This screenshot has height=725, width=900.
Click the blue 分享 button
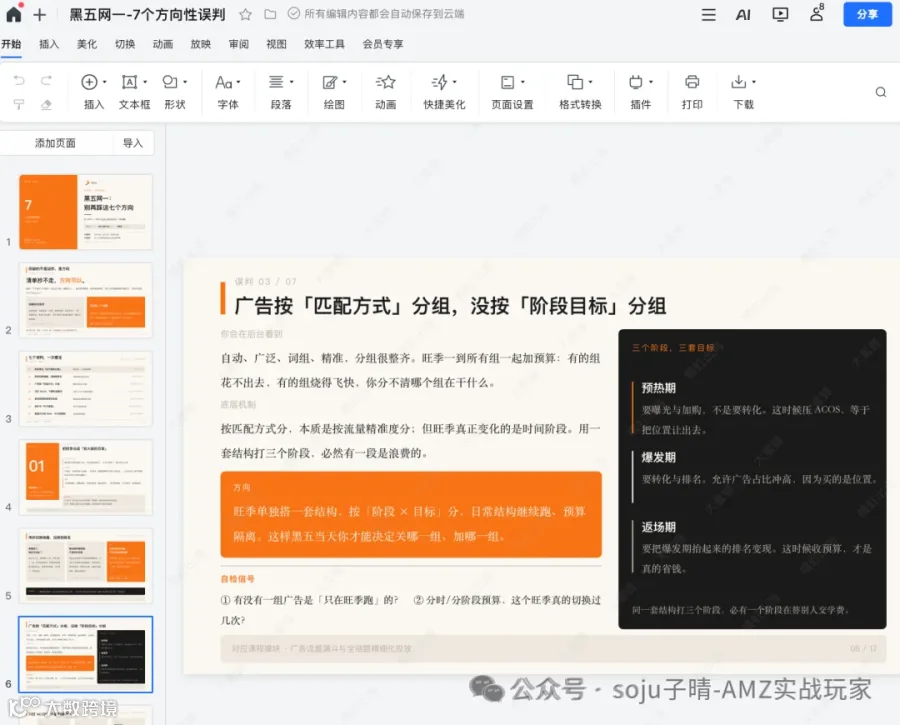click(x=867, y=14)
